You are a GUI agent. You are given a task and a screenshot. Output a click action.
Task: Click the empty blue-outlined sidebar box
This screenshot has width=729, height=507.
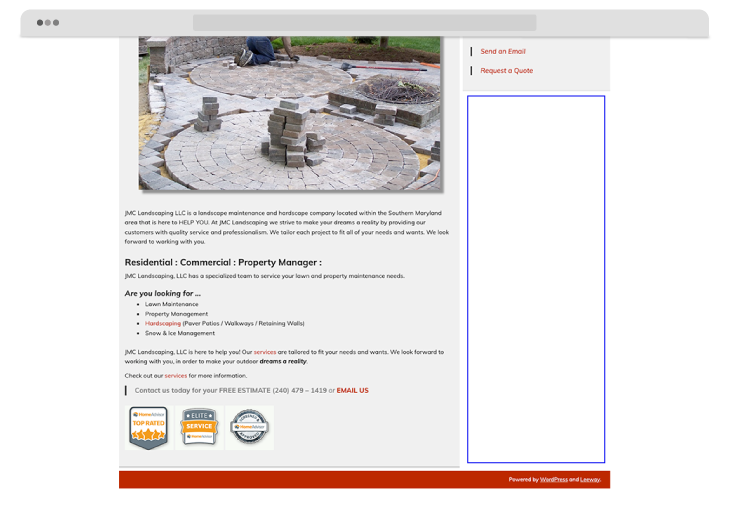[536, 279]
